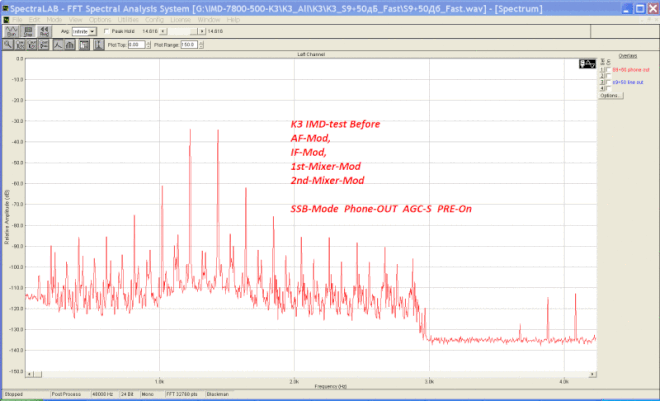Screen dimensions: 660x401
Task: Click the Stopped status entry
Action: coord(26,394)
